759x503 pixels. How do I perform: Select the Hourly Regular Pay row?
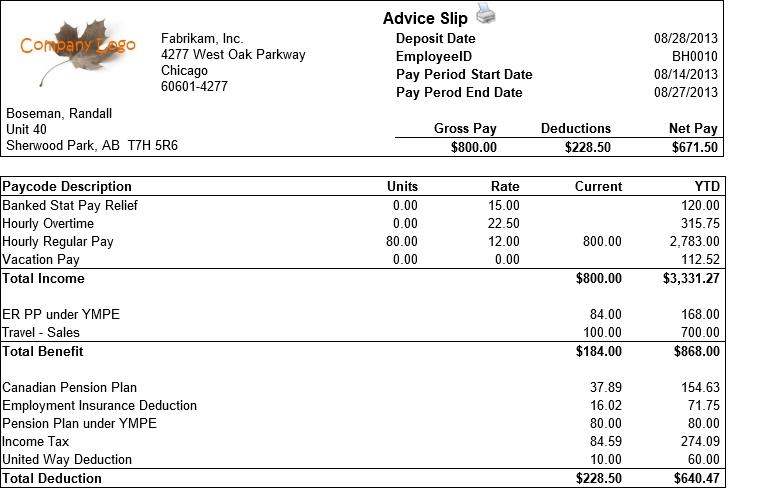click(58, 241)
